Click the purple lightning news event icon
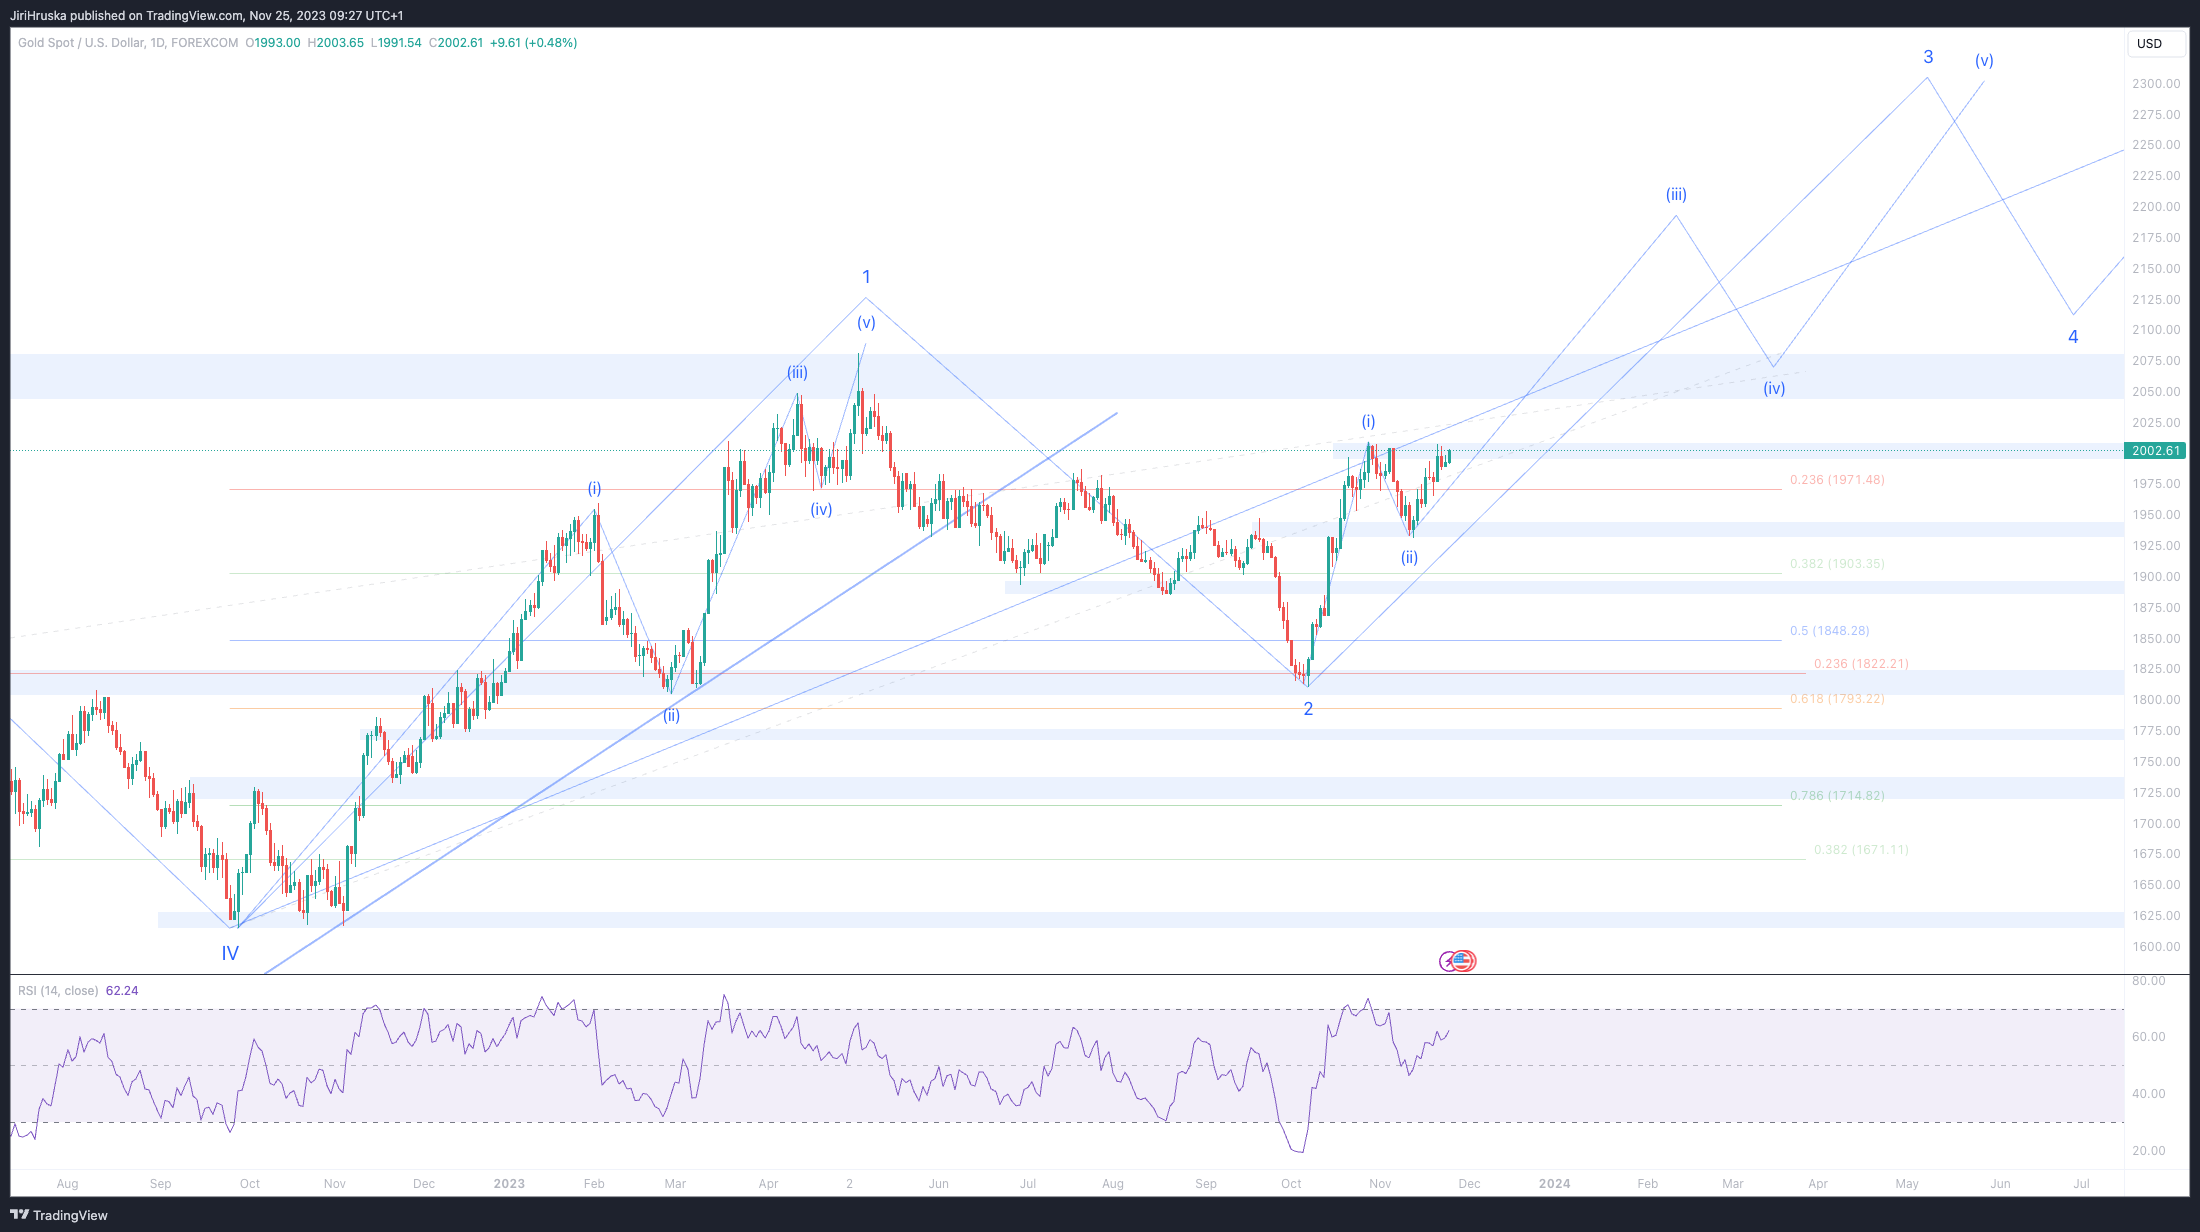This screenshot has width=2200, height=1232. (1448, 961)
